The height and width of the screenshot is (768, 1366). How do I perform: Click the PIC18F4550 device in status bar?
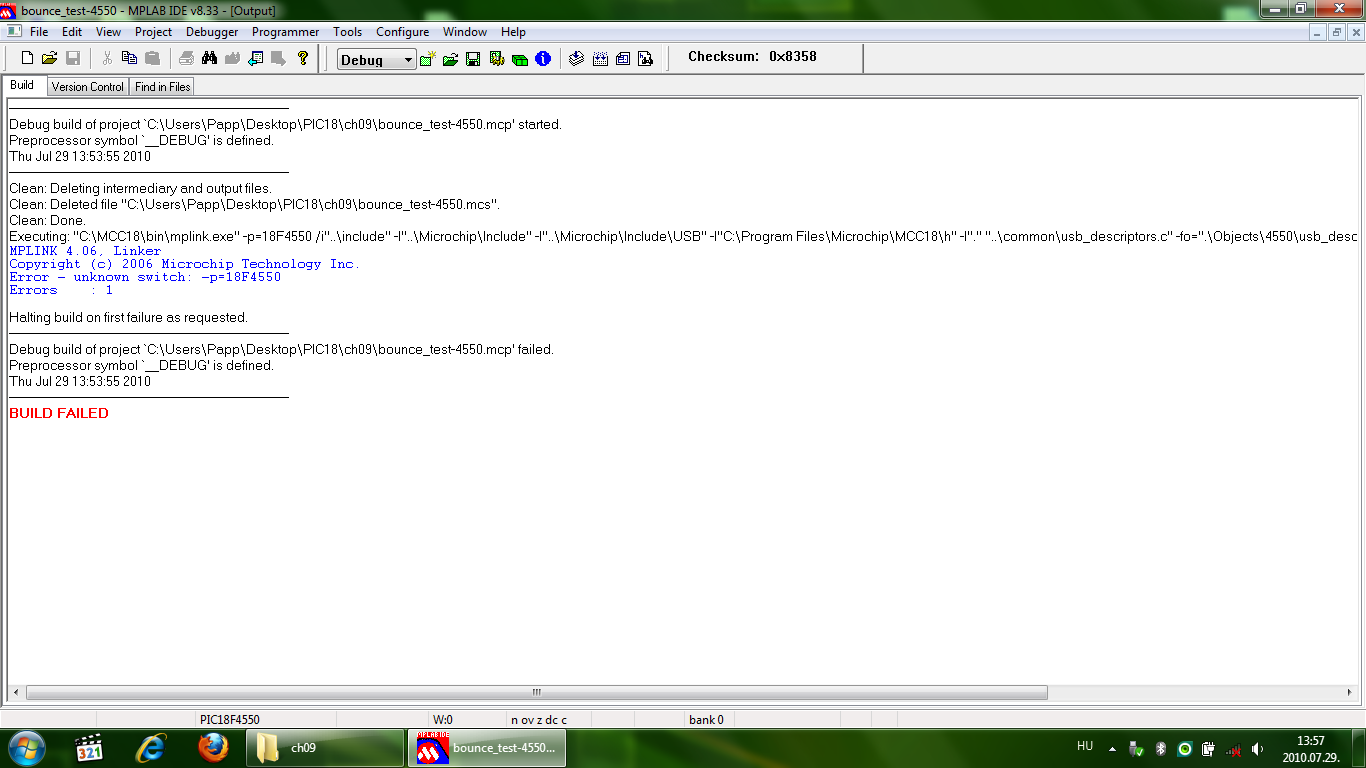230,719
